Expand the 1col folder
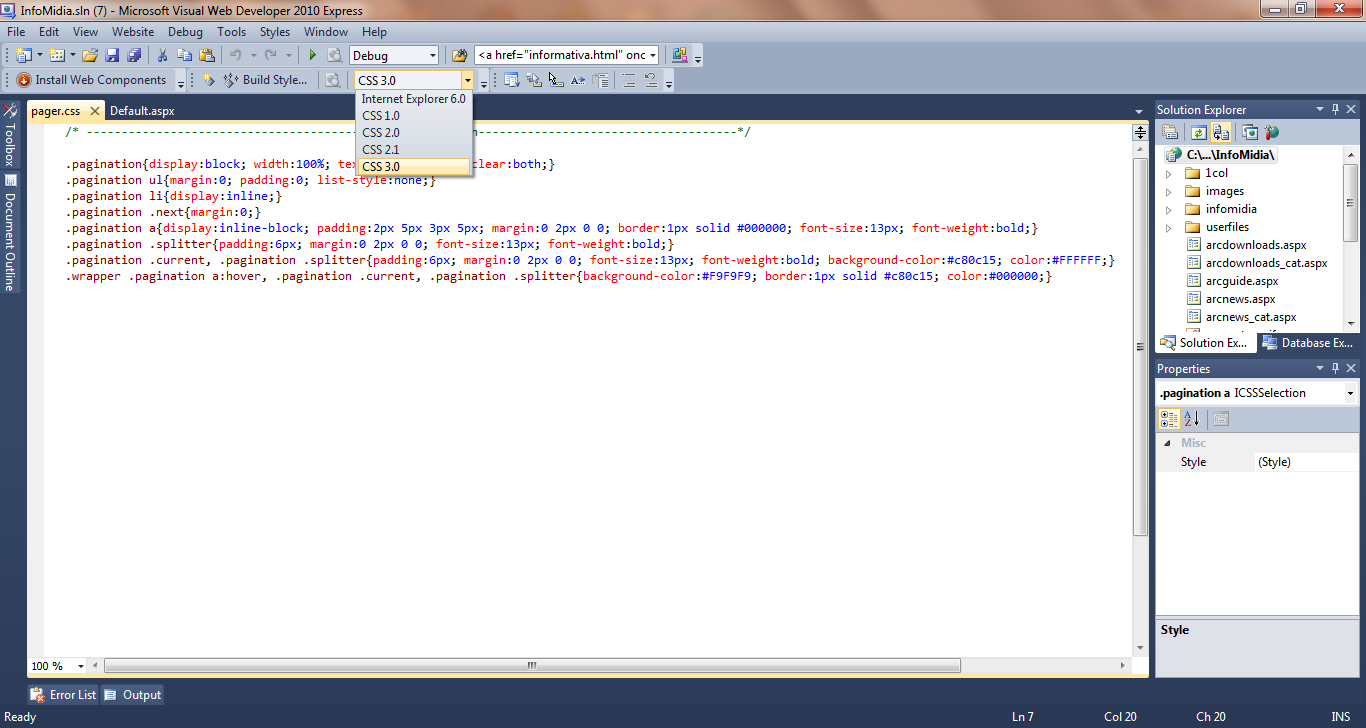1366x728 pixels. [1168, 173]
